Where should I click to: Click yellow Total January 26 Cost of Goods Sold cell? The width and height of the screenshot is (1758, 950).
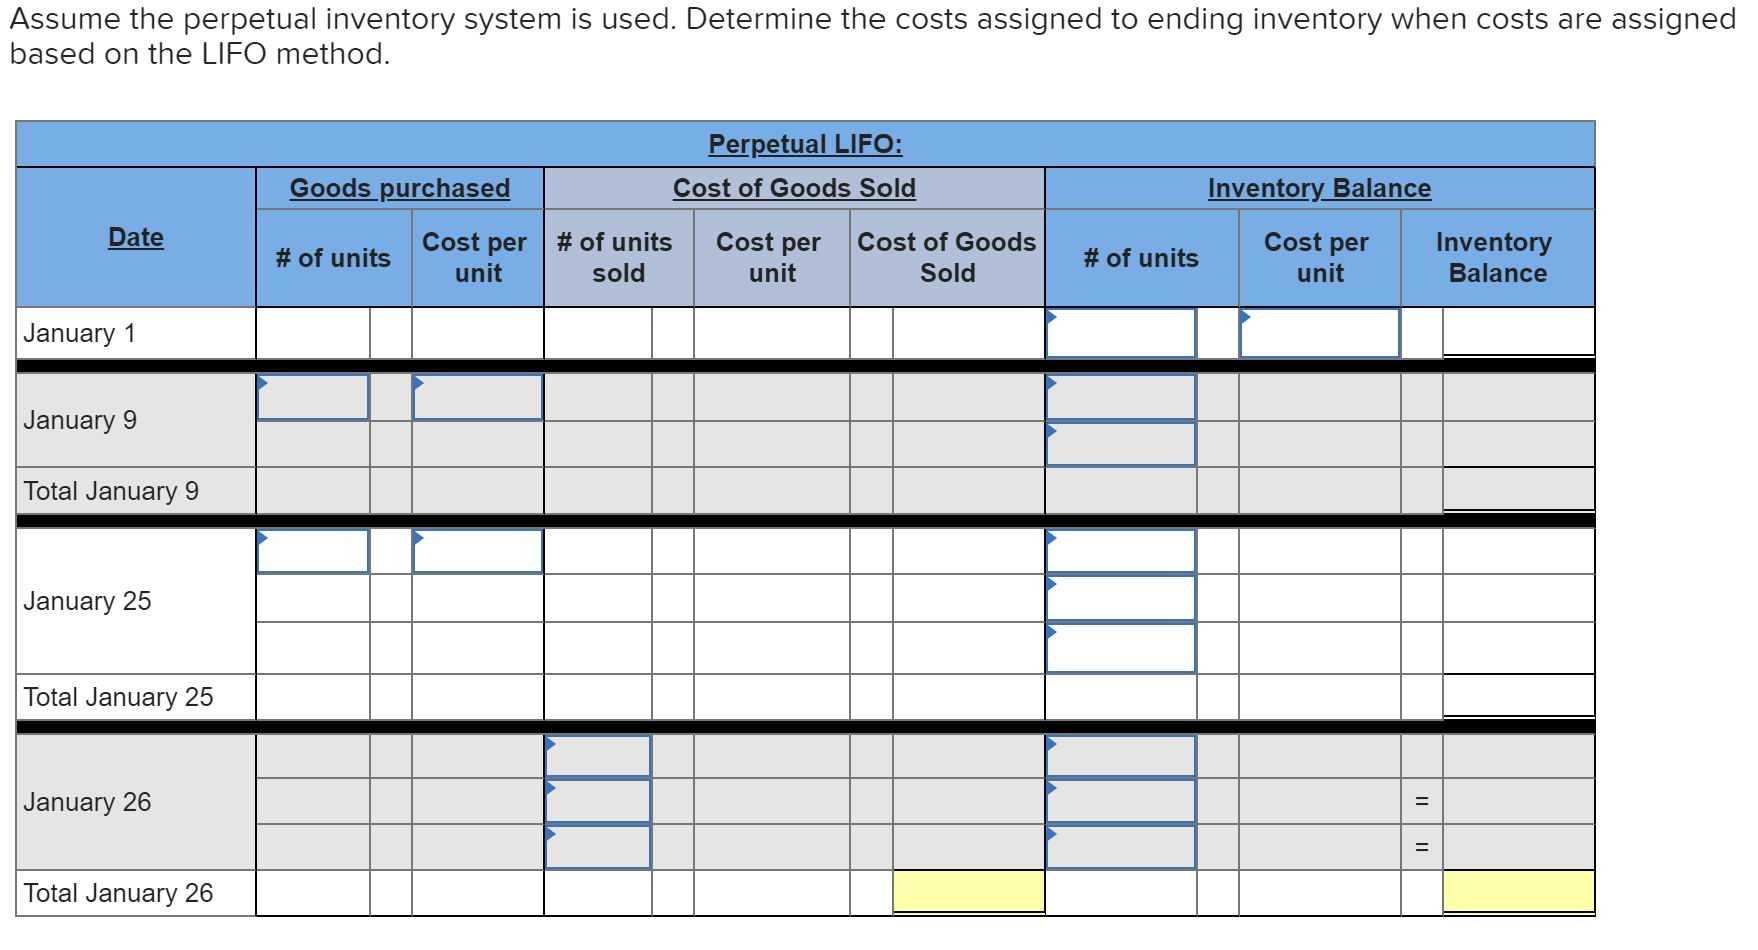pyautogui.click(x=968, y=892)
